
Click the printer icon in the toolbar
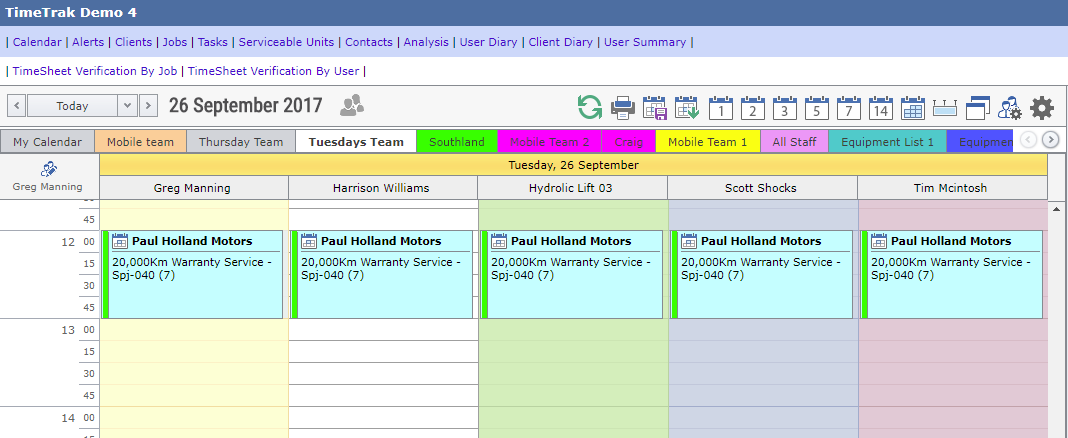tap(623, 107)
